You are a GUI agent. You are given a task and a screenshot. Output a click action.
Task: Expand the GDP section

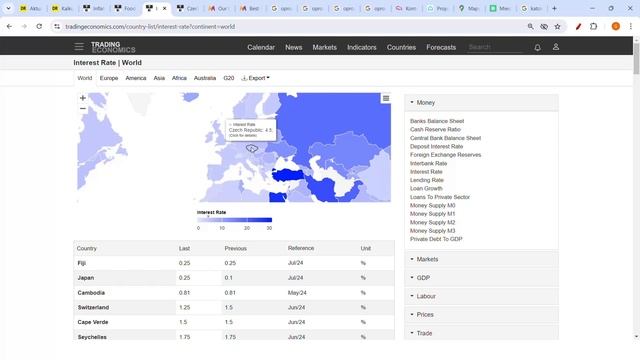(481, 278)
